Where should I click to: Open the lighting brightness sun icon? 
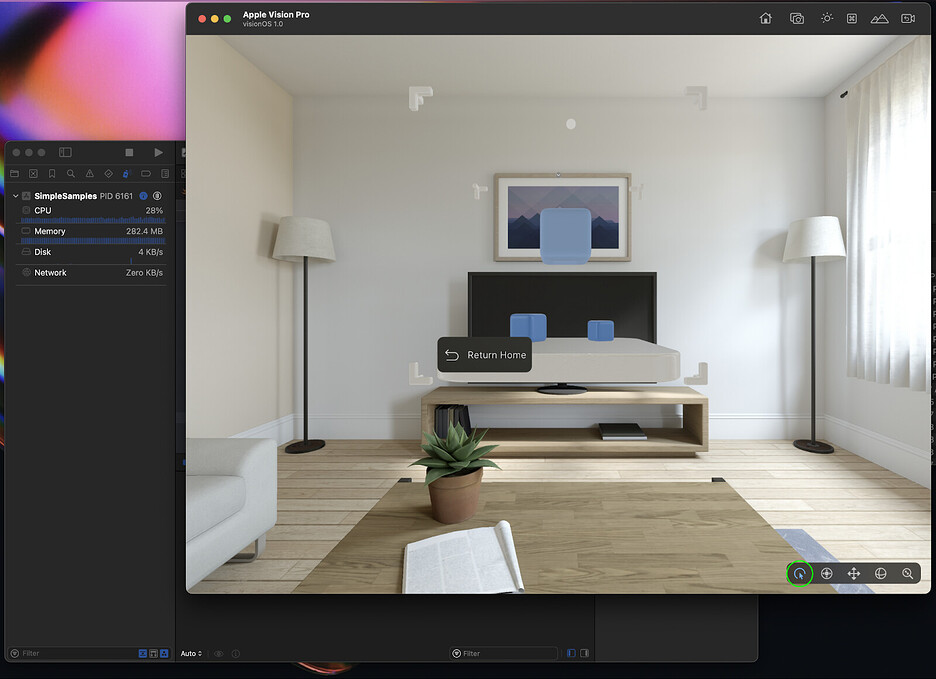pos(827,18)
